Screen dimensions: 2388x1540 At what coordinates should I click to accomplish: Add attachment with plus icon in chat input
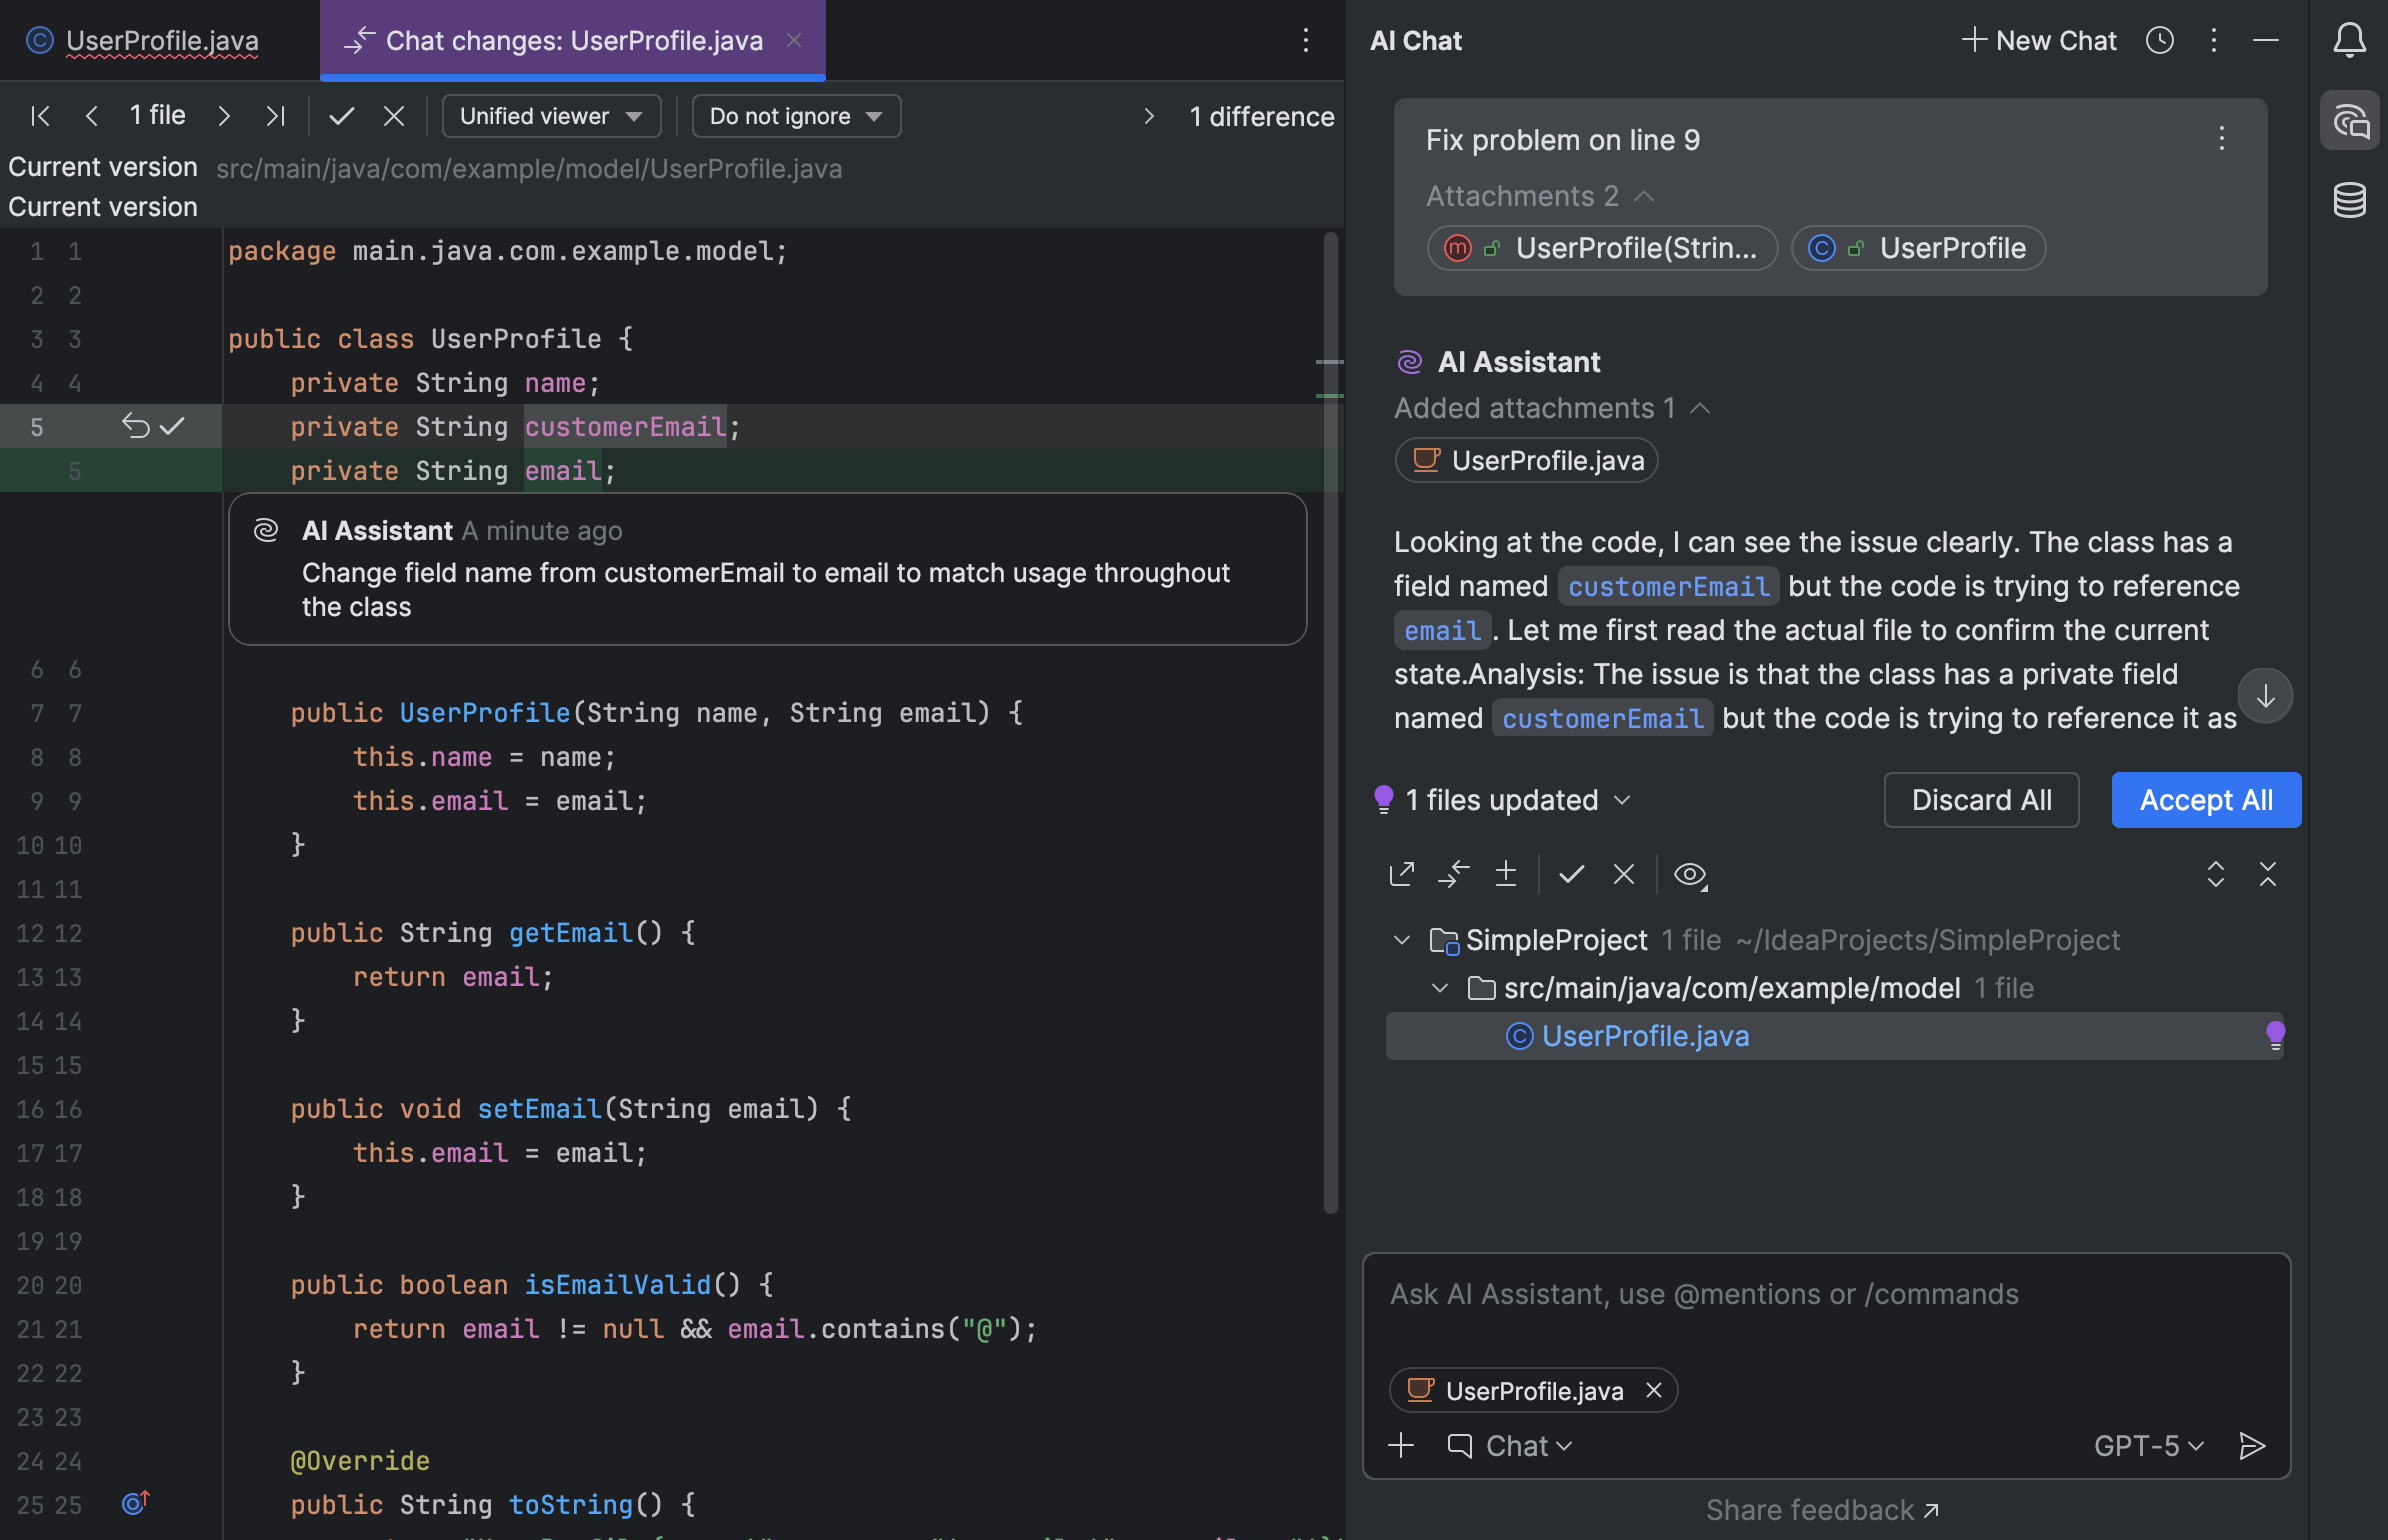pyautogui.click(x=1401, y=1445)
